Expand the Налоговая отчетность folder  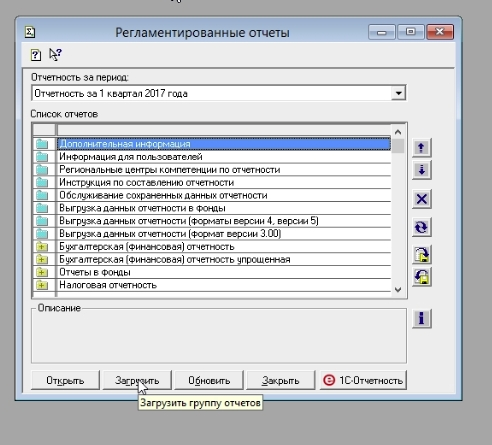[42, 285]
